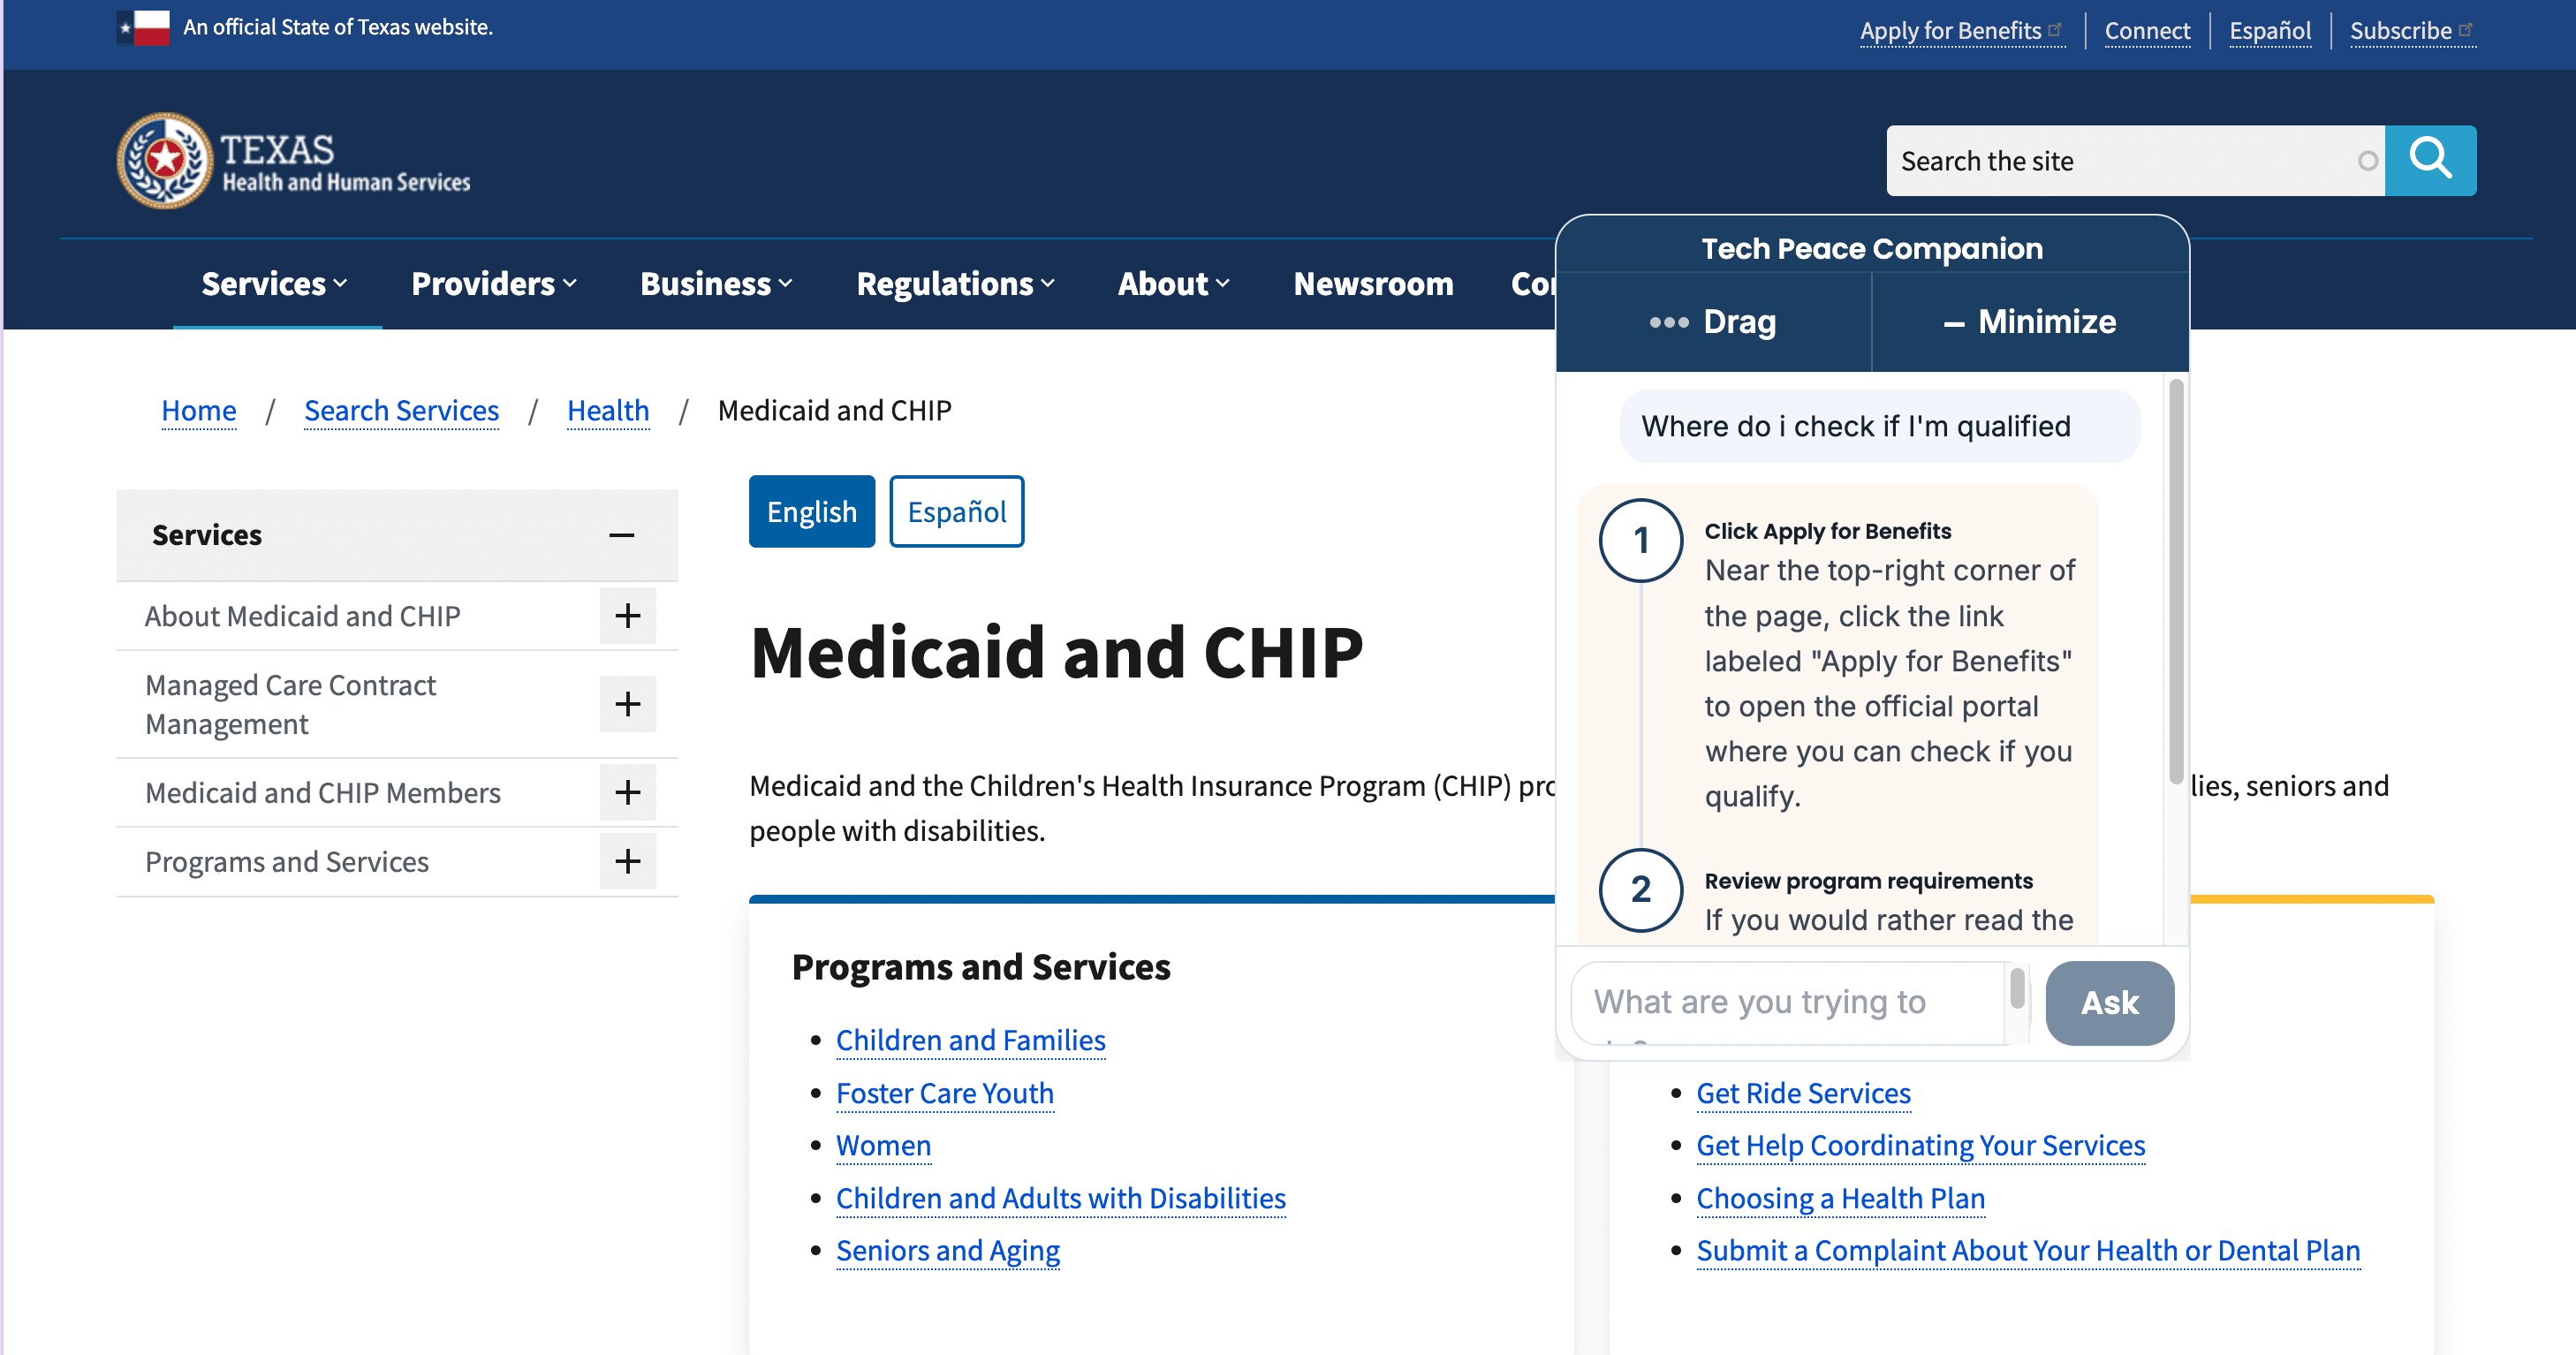The image size is (2576, 1355).
Task: Click the small scrollbar inside the ask input
Action: (x=2017, y=989)
